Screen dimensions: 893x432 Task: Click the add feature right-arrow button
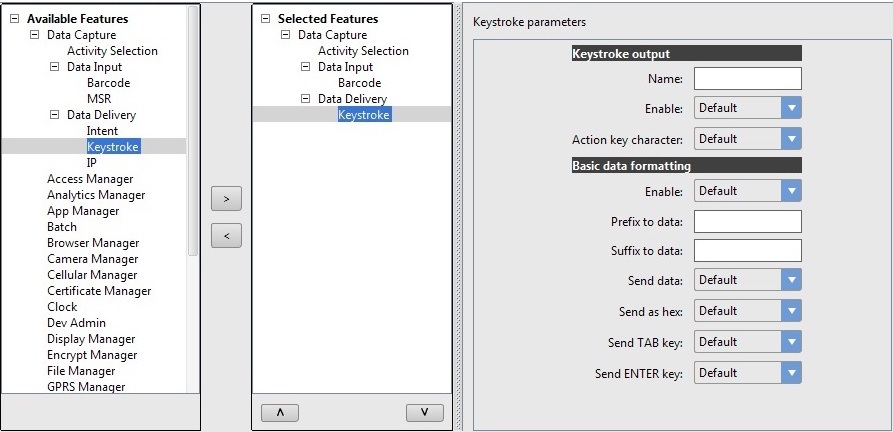pos(226,199)
